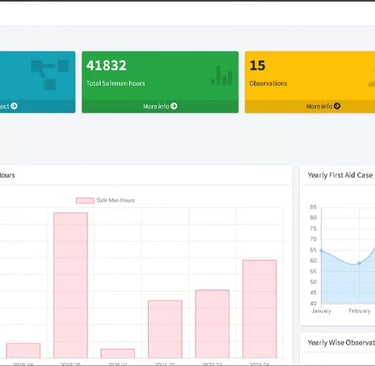The image size is (375, 366).
Task: Click the 'January' axis label
Action: [x=321, y=311]
